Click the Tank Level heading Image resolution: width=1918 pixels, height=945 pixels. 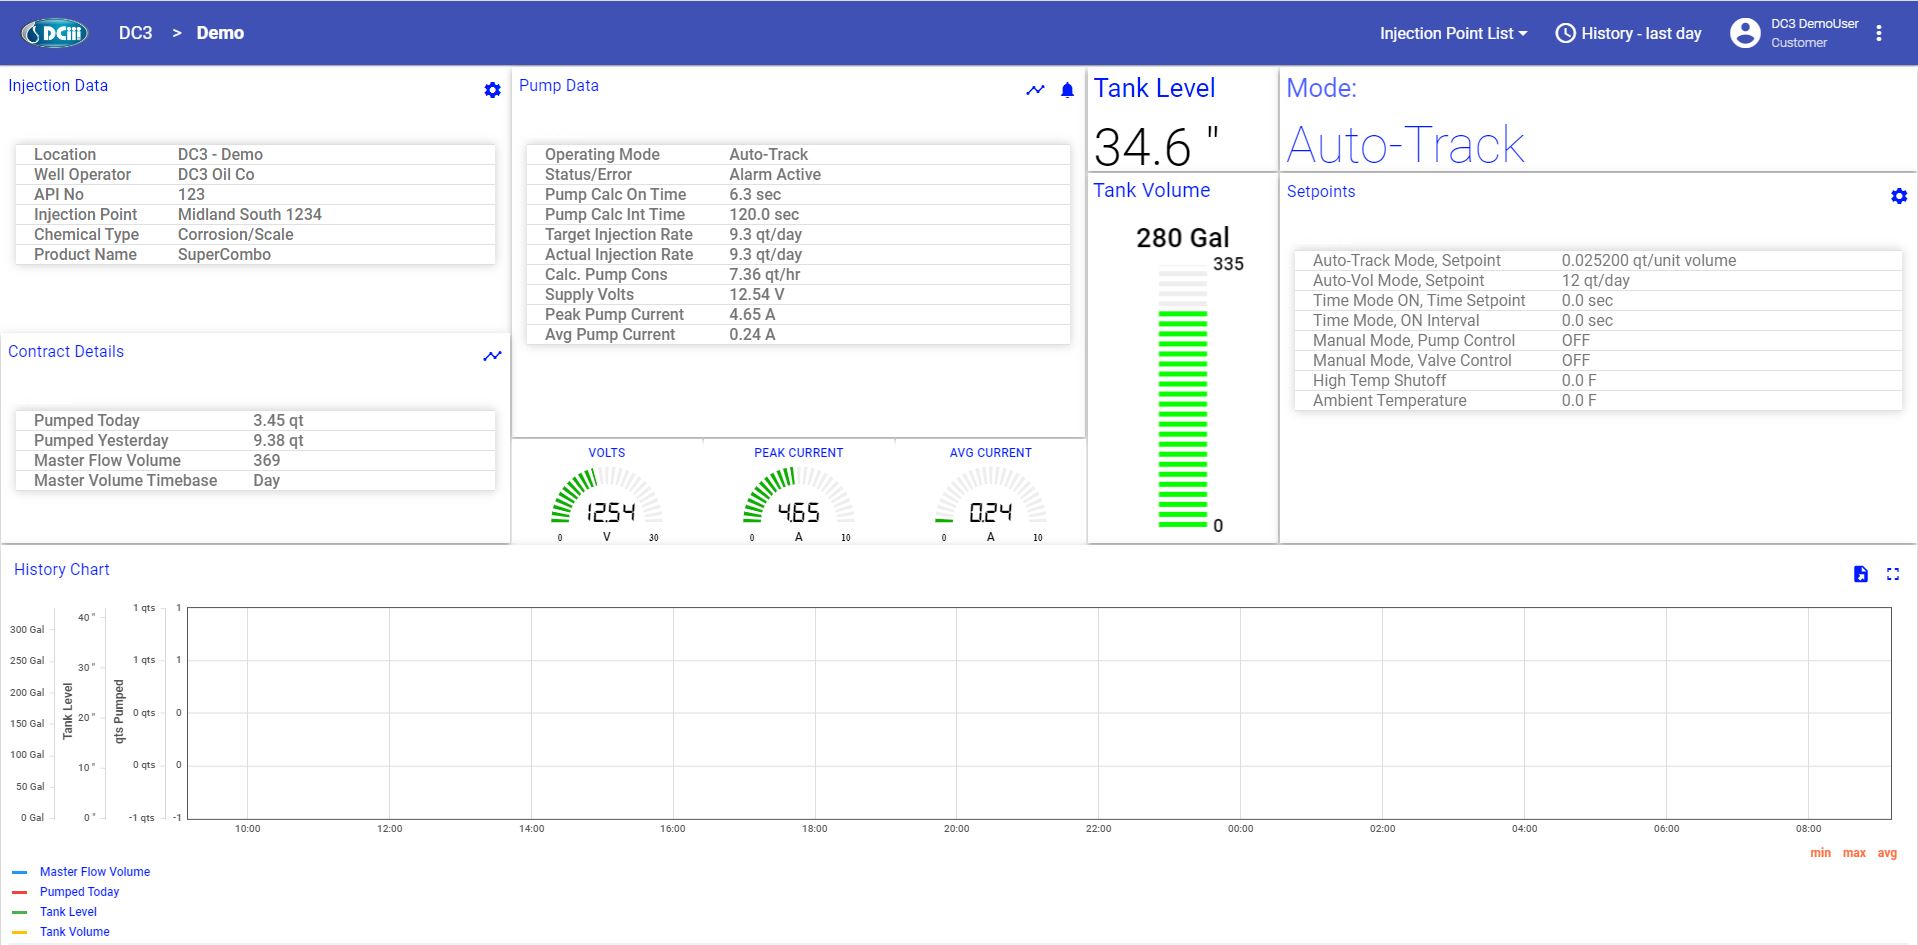pyautogui.click(x=1154, y=89)
